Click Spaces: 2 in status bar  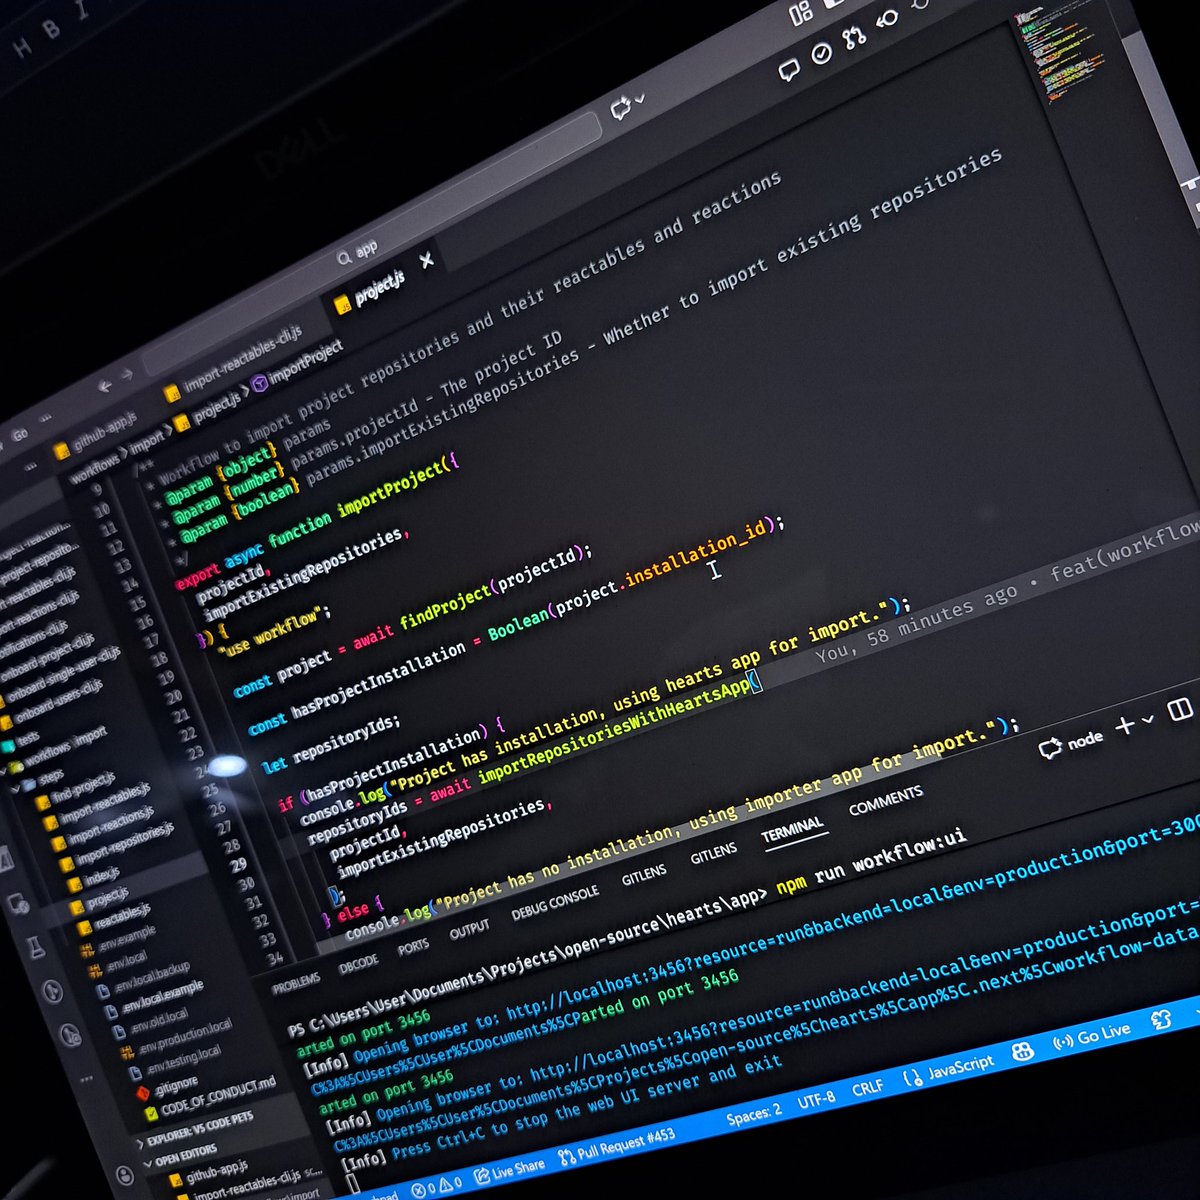pyautogui.click(x=754, y=1115)
